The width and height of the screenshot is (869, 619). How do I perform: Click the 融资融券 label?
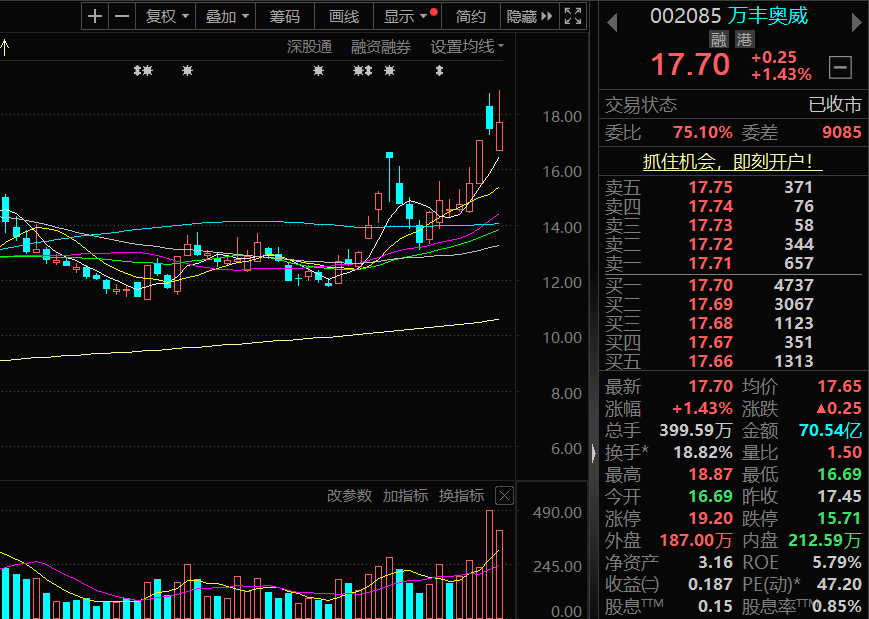tap(381, 47)
